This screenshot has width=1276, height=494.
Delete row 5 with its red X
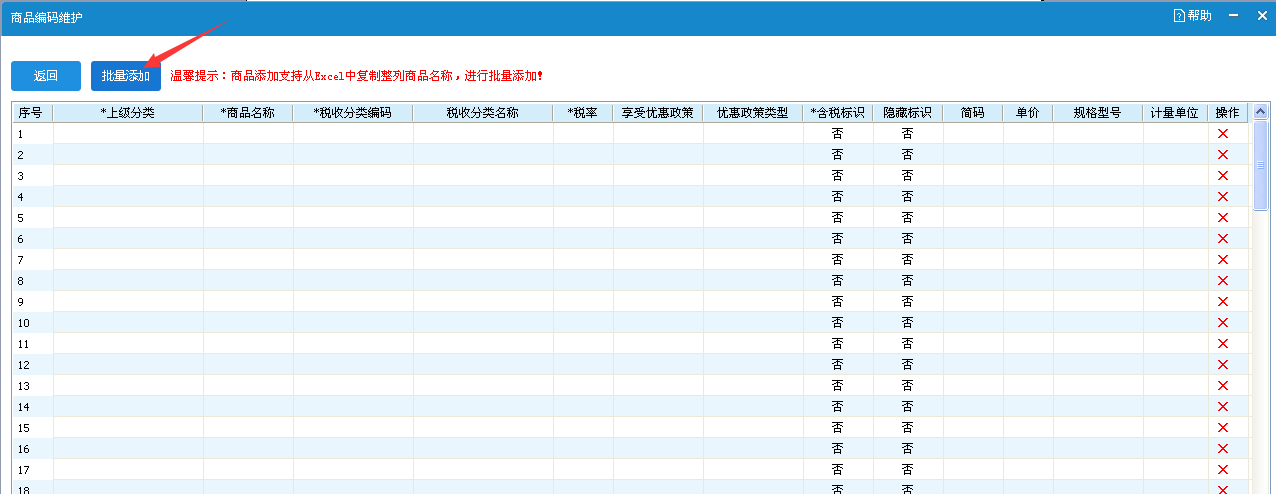point(1222,218)
